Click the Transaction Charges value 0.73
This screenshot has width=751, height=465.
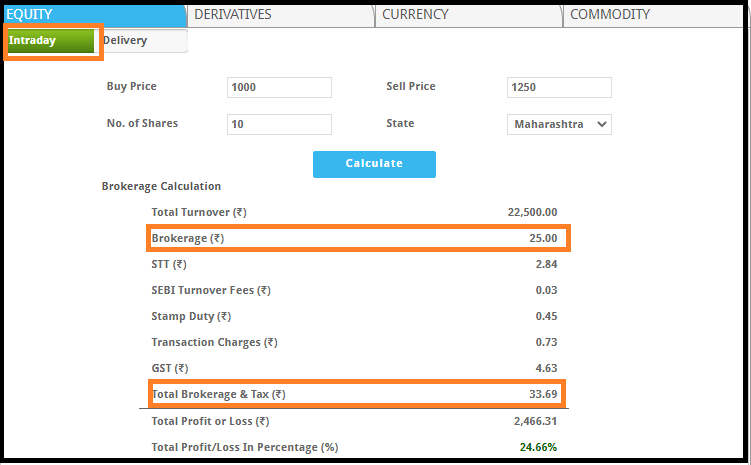coord(546,342)
